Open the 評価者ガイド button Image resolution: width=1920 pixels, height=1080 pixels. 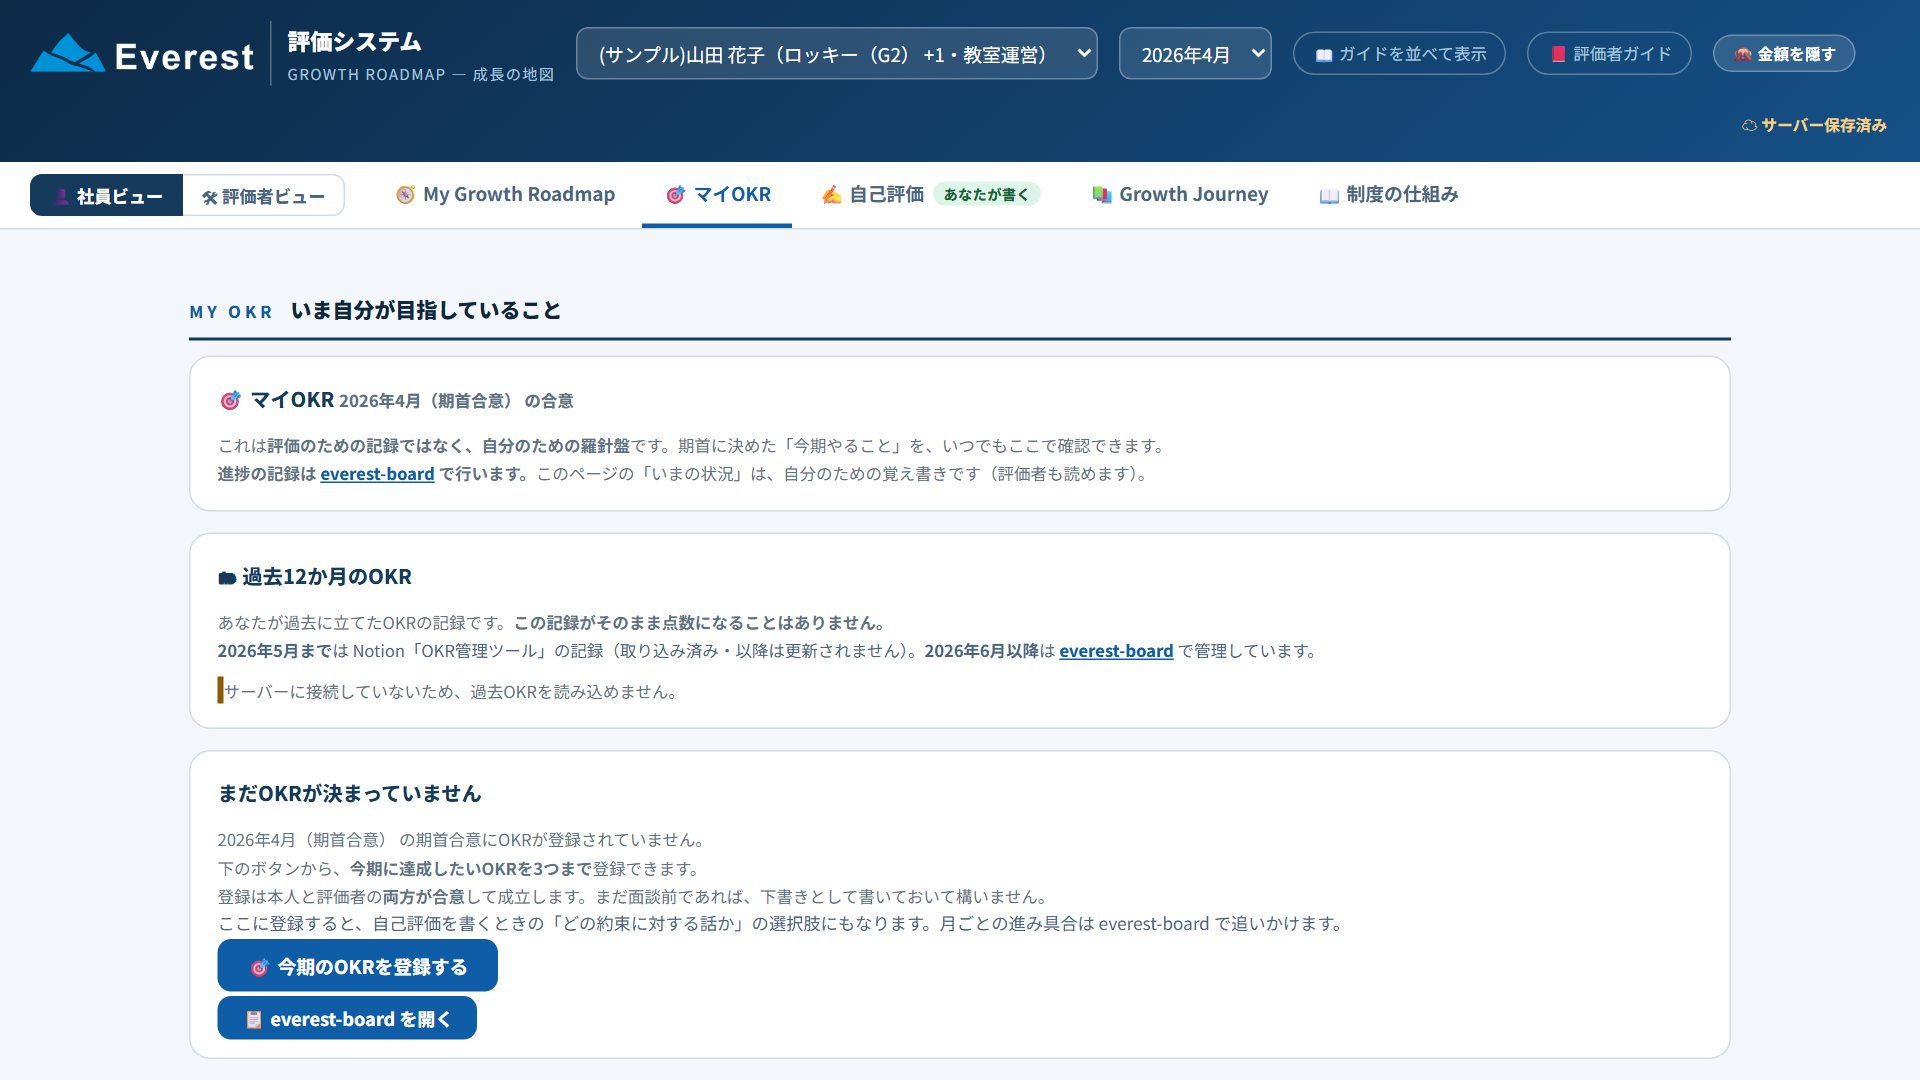1609,54
